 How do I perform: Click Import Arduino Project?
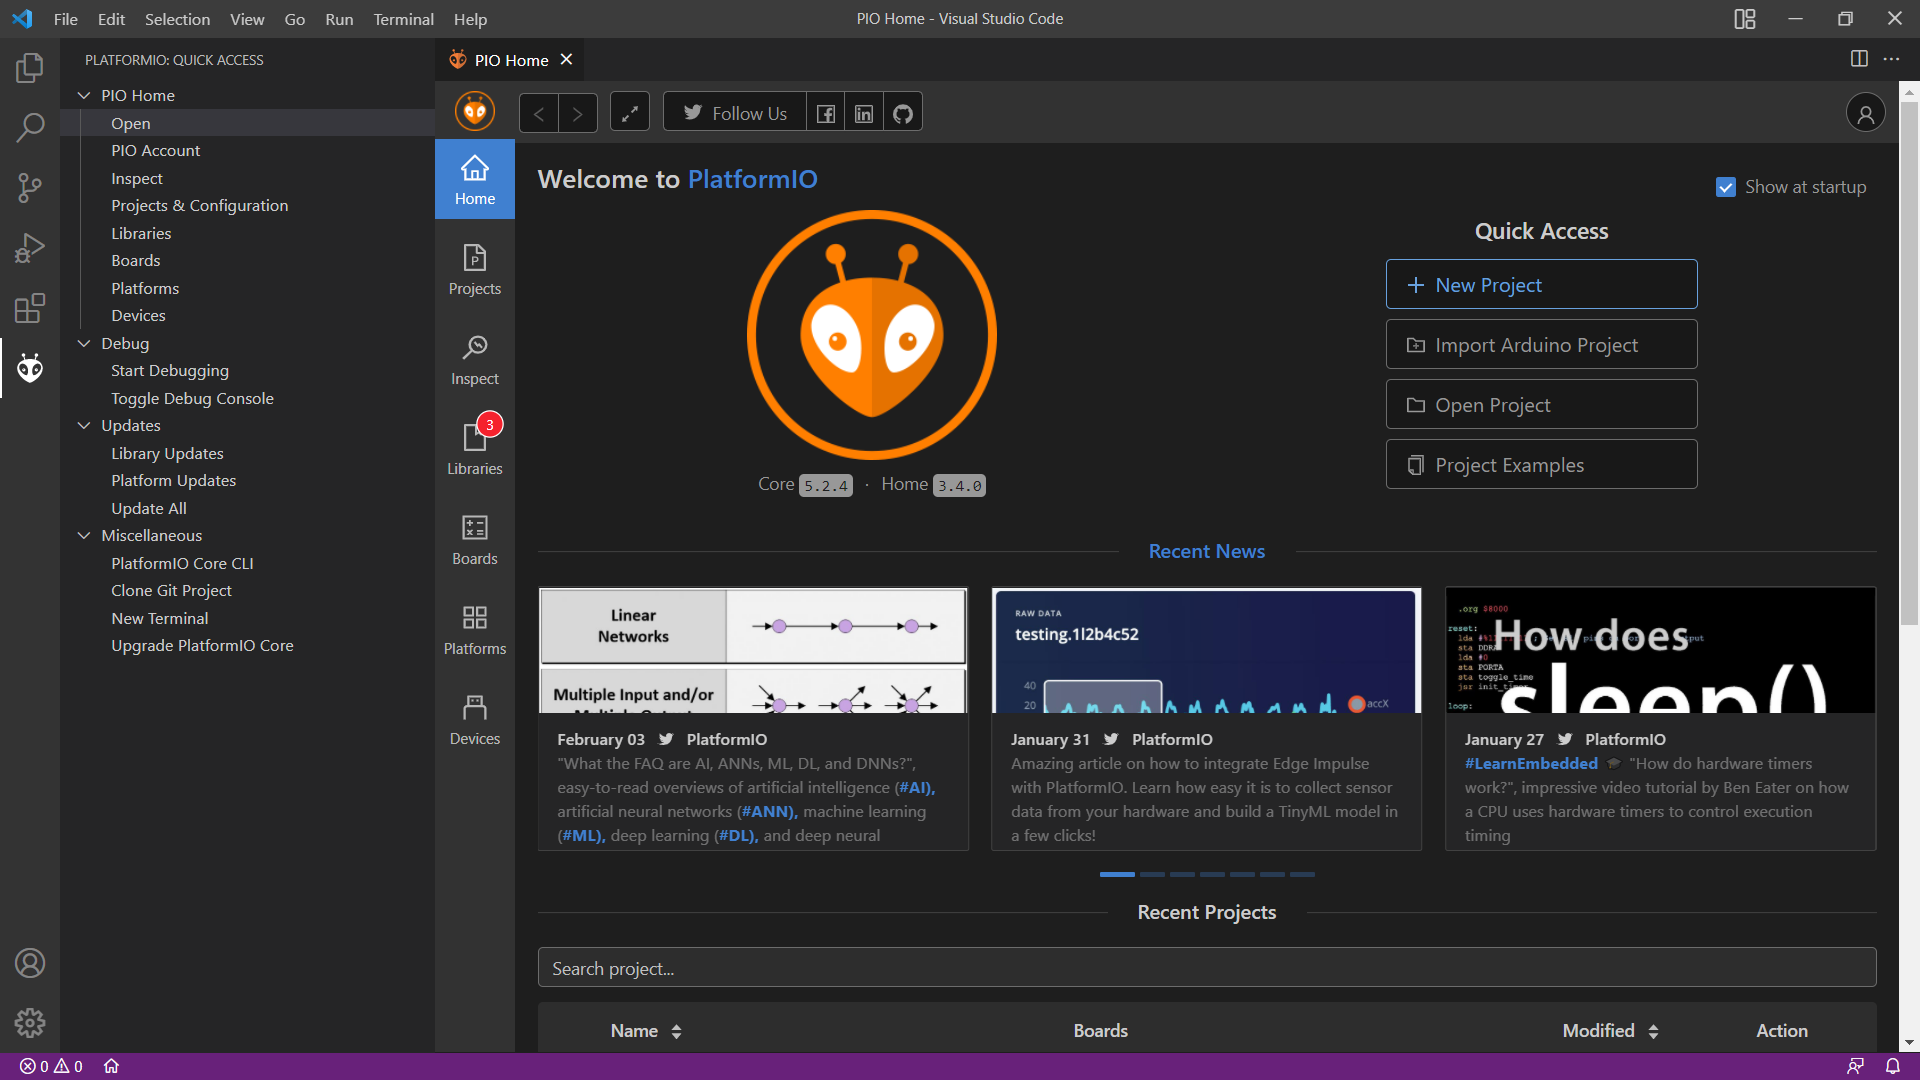coord(1541,345)
